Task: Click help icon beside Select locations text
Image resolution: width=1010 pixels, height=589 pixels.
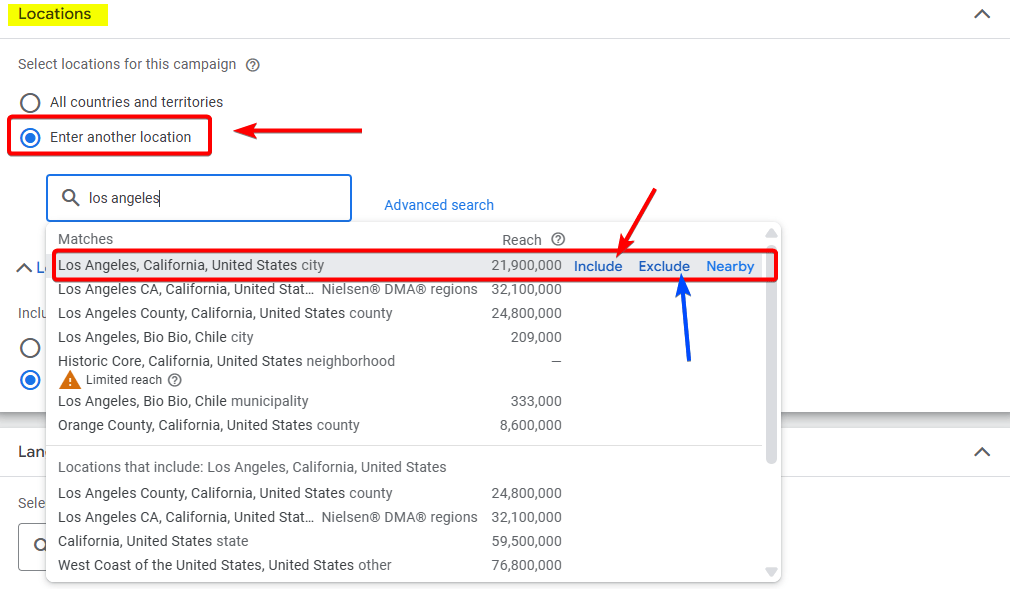Action: coord(253,65)
